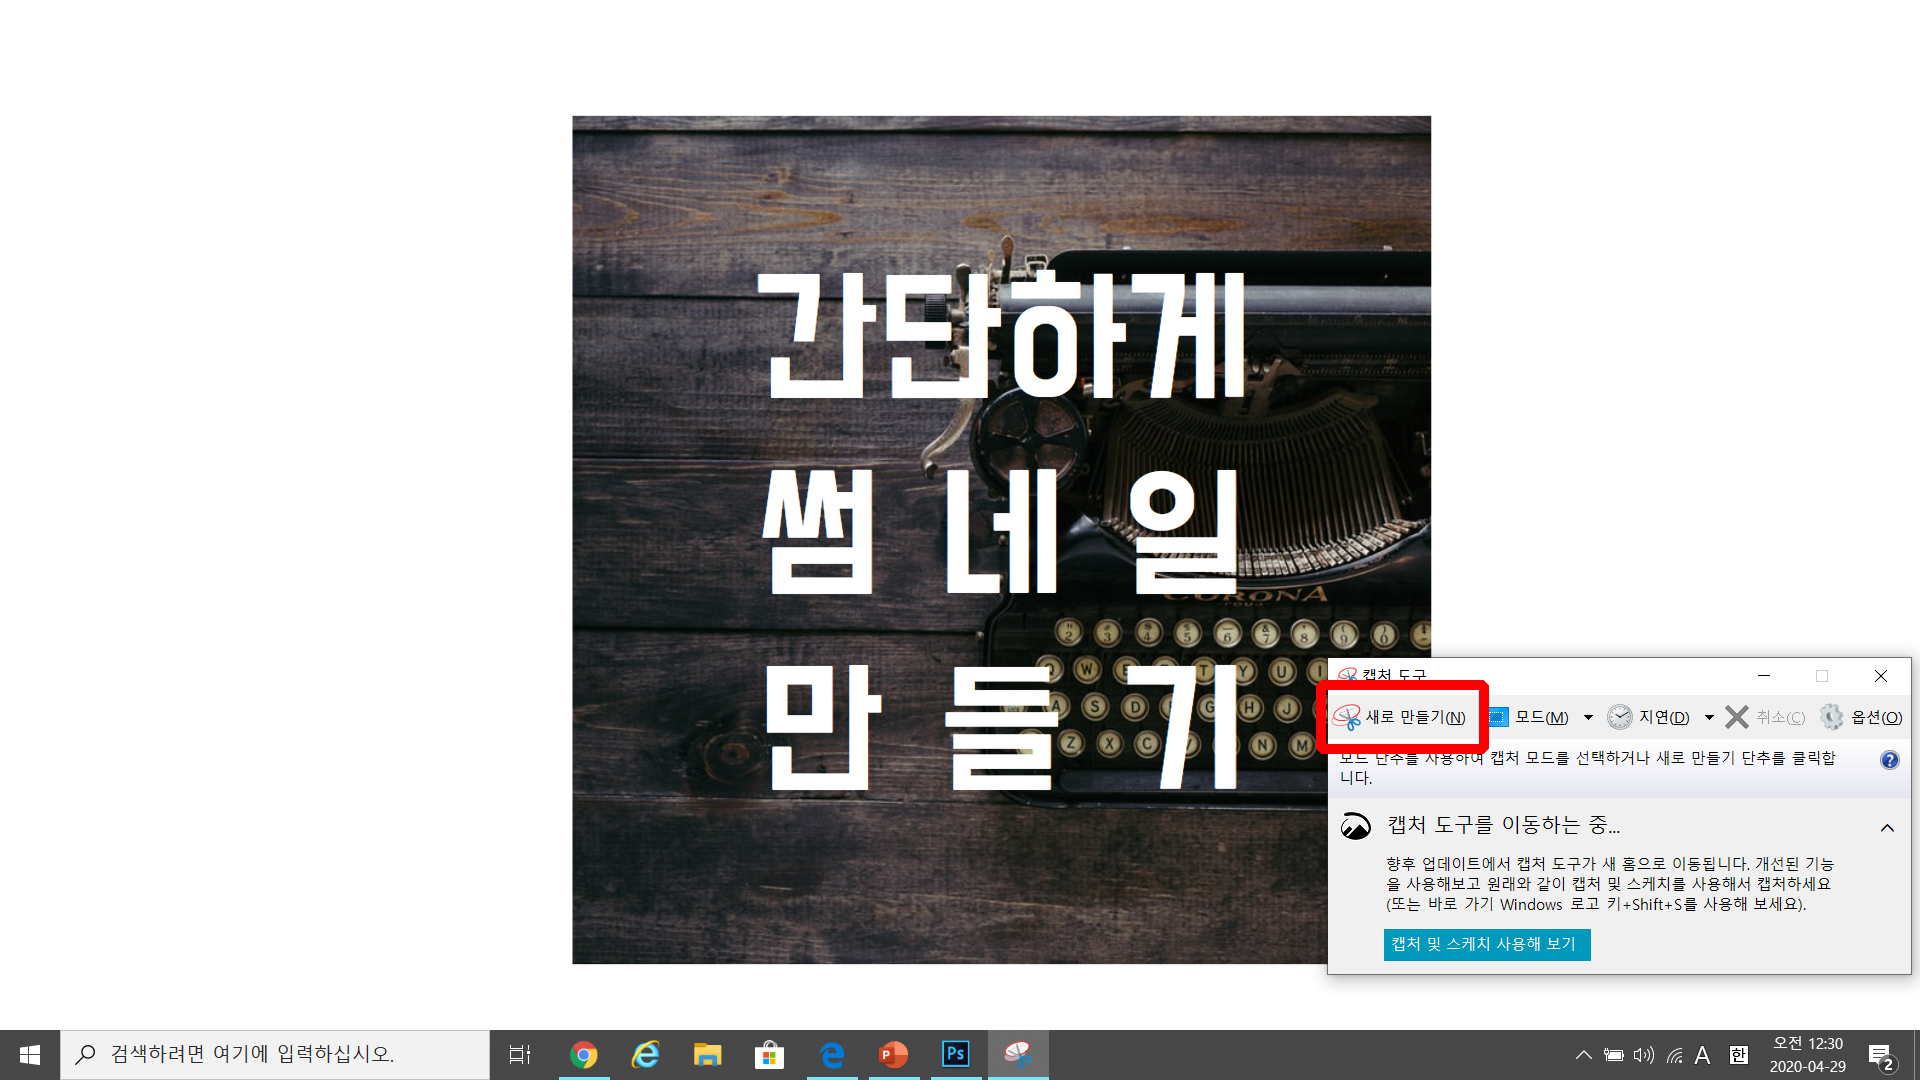Open the Windows Start menu
This screenshot has width=1920, height=1080.
[x=29, y=1054]
